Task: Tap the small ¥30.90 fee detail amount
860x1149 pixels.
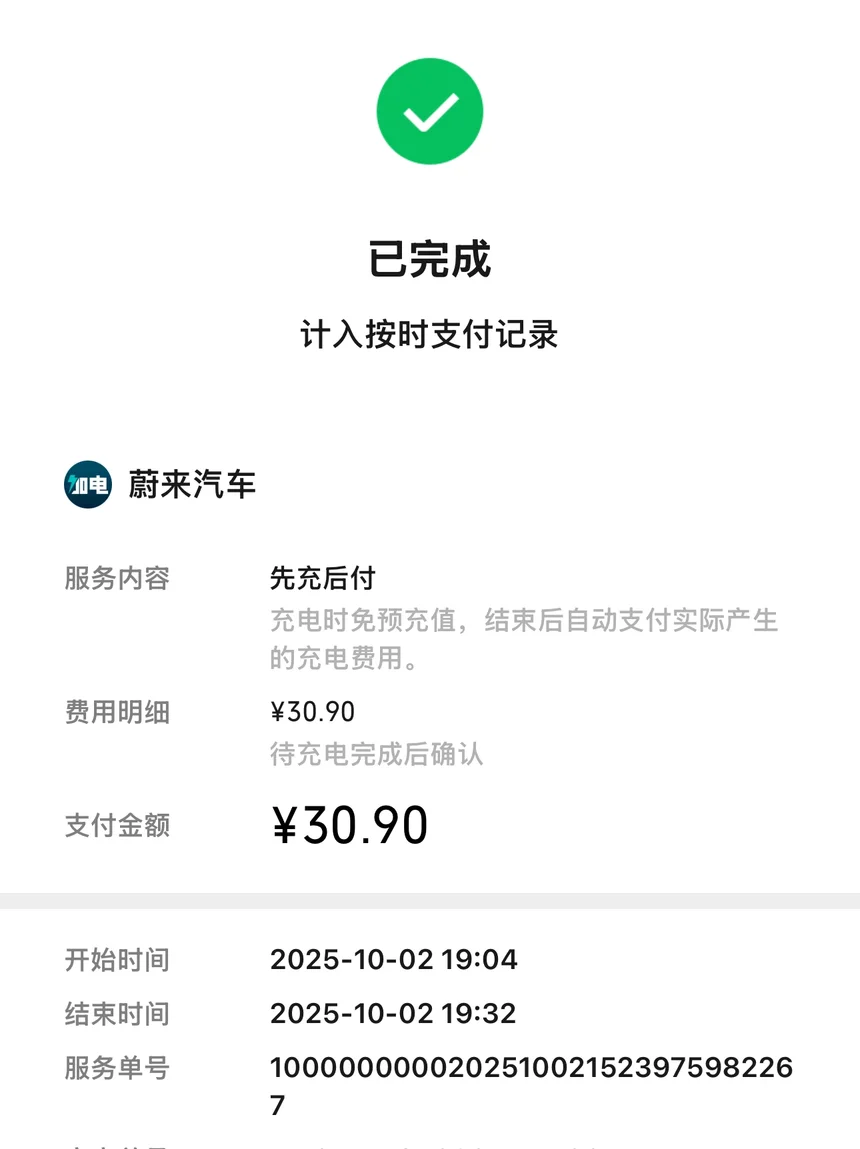Action: [x=312, y=712]
